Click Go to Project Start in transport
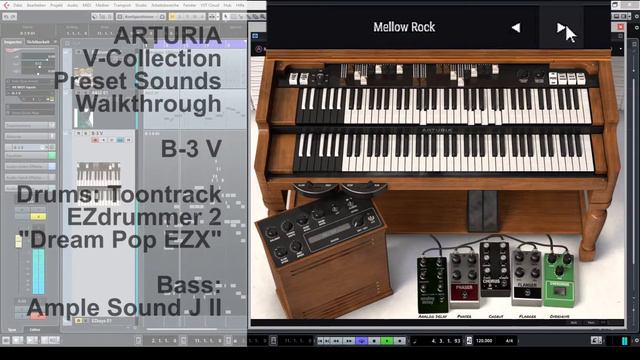Image resolution: width=640 pixels, height=360 pixels. [320, 340]
